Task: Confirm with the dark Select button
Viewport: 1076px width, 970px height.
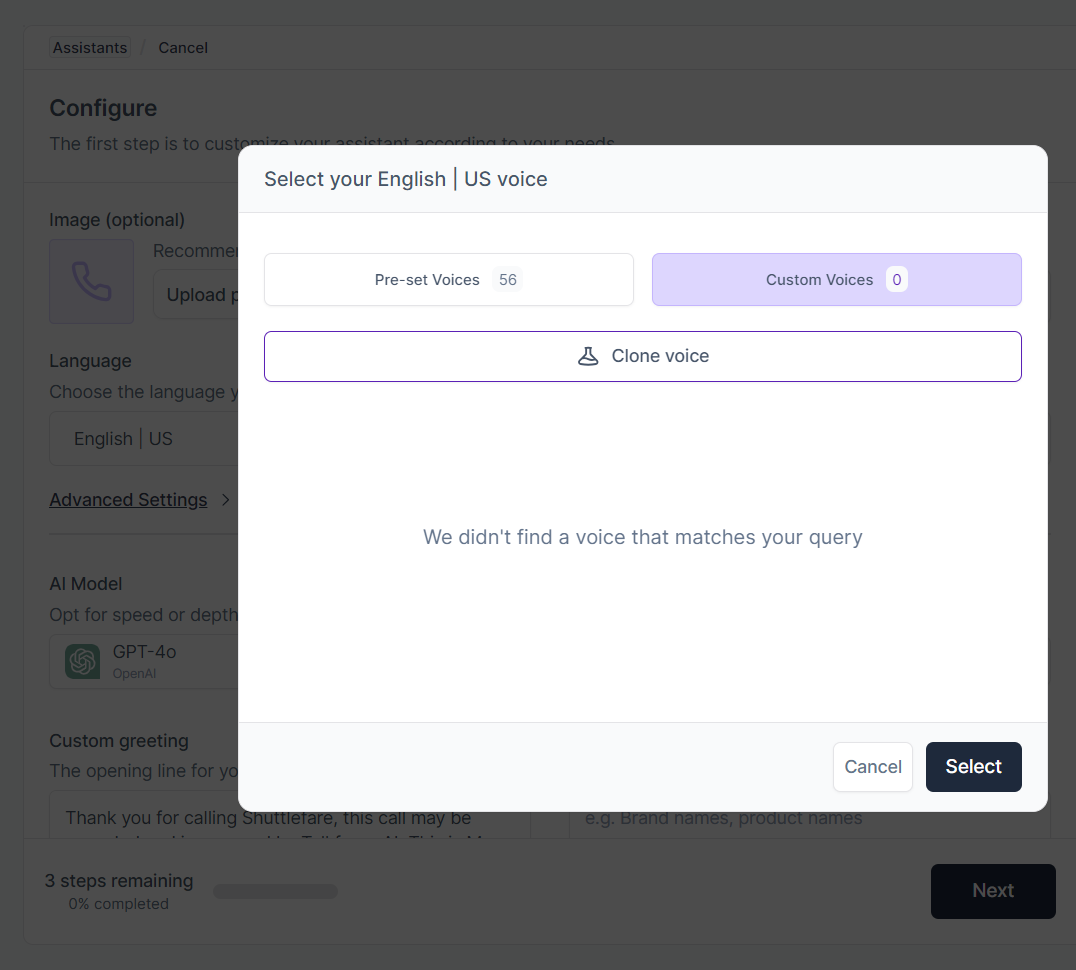Action: [973, 767]
